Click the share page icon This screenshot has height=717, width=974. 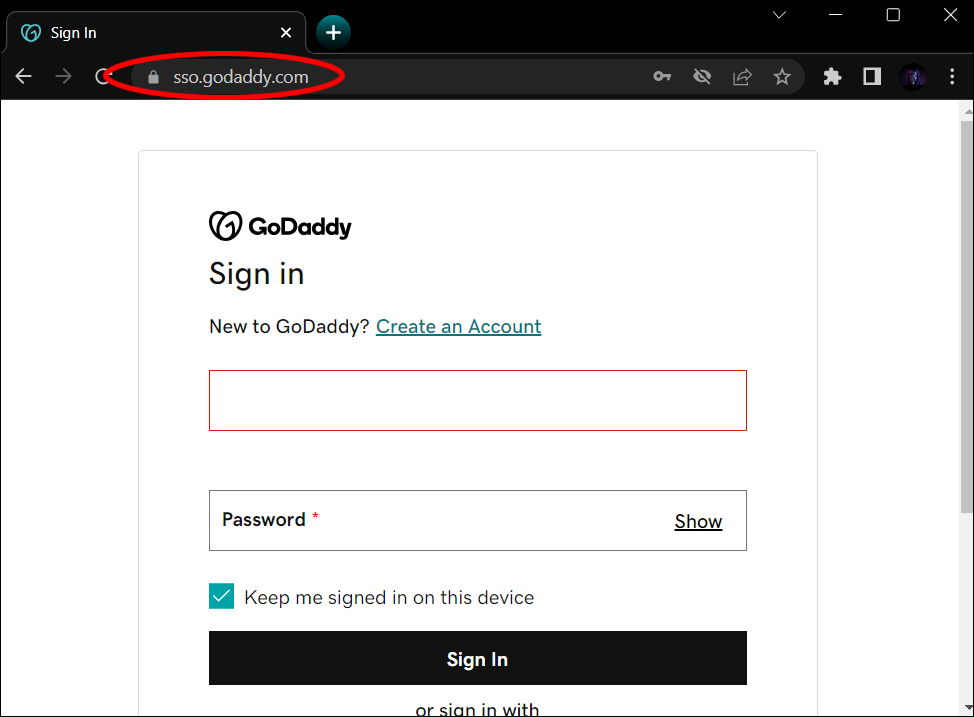[742, 76]
